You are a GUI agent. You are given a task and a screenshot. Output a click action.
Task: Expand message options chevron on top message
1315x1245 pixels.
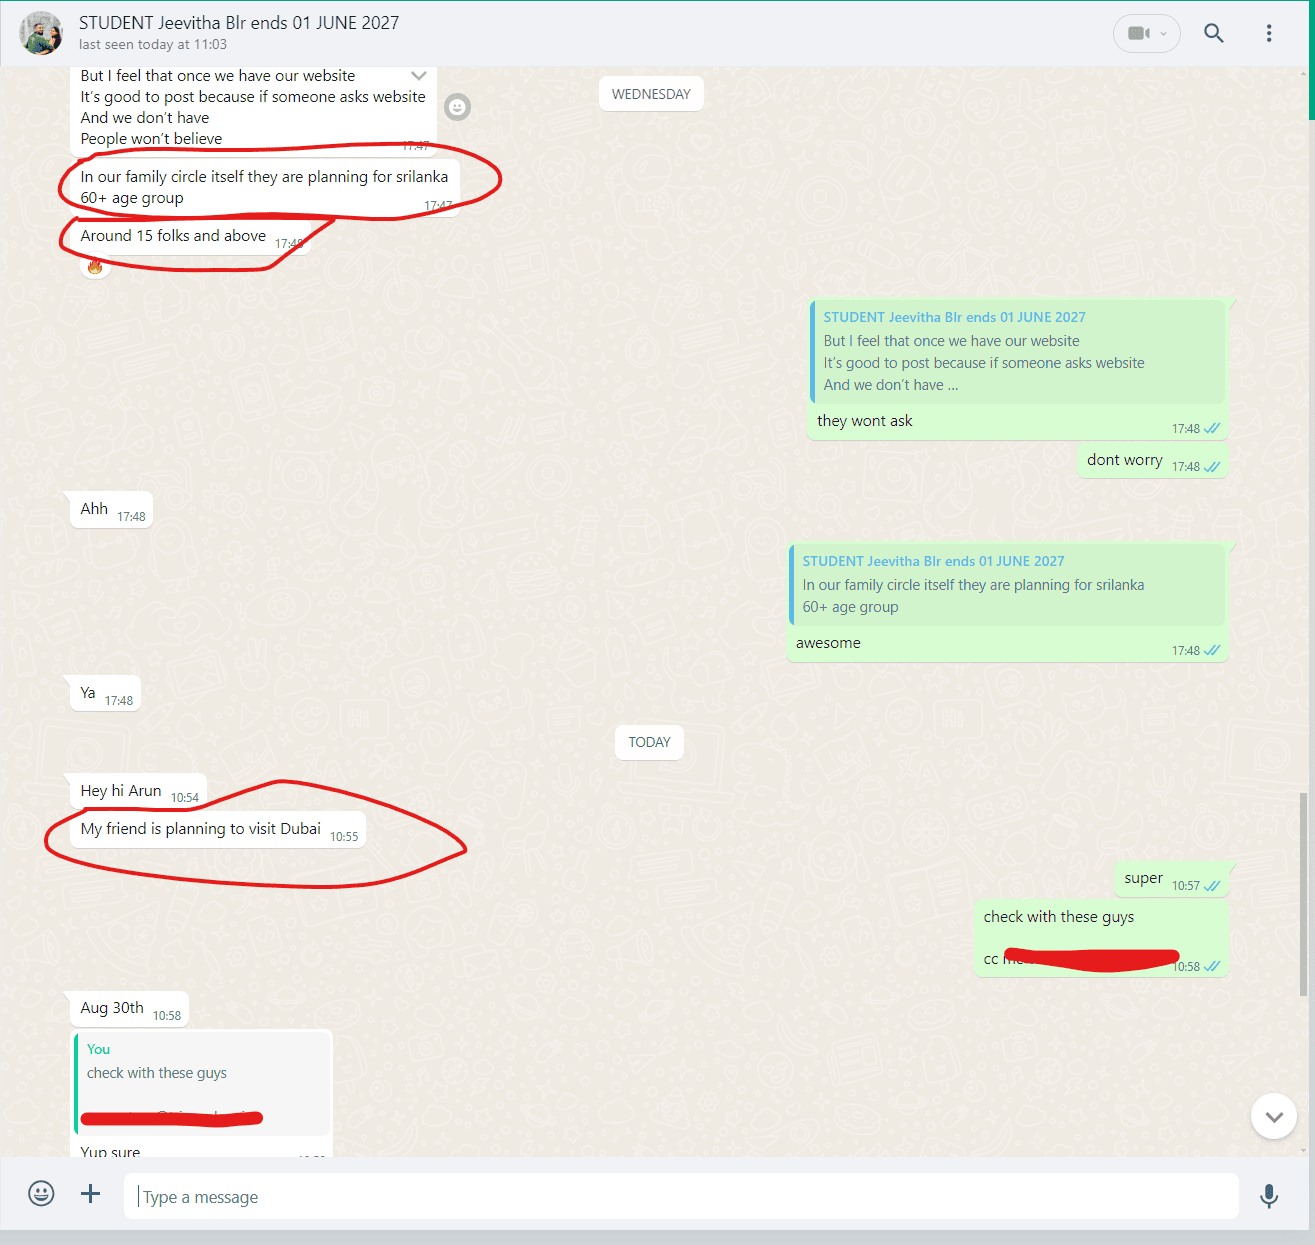[419, 76]
